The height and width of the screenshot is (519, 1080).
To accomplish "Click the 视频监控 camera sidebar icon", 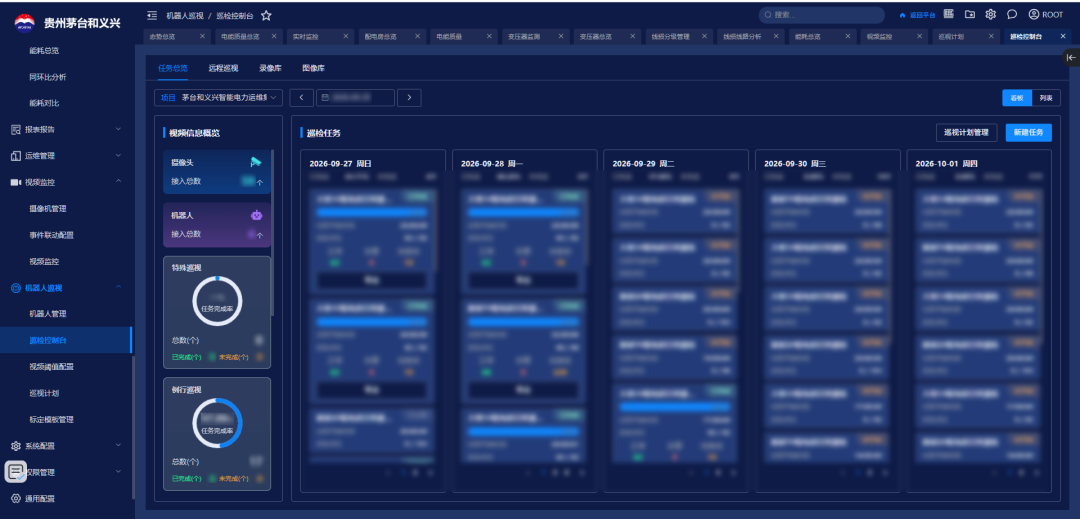I will [x=16, y=182].
